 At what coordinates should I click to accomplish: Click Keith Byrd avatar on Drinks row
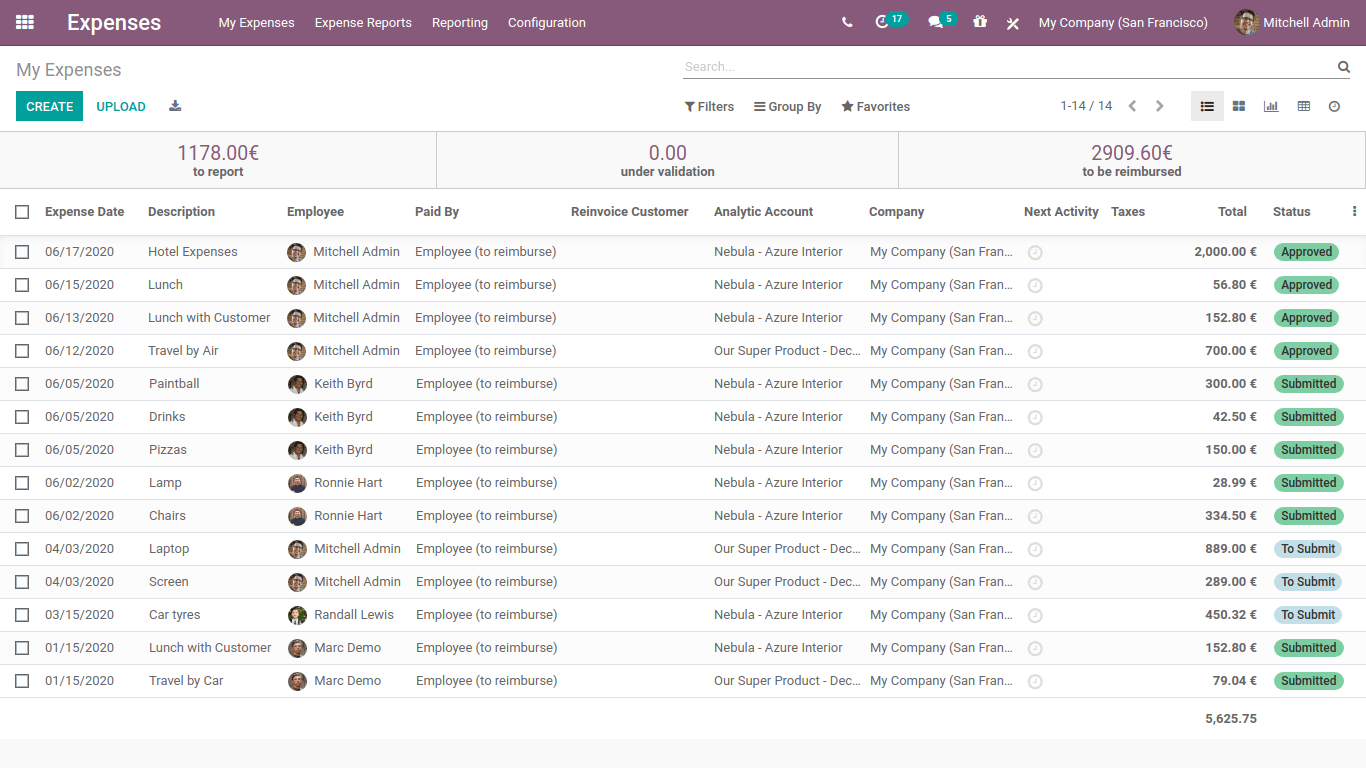pyautogui.click(x=297, y=417)
